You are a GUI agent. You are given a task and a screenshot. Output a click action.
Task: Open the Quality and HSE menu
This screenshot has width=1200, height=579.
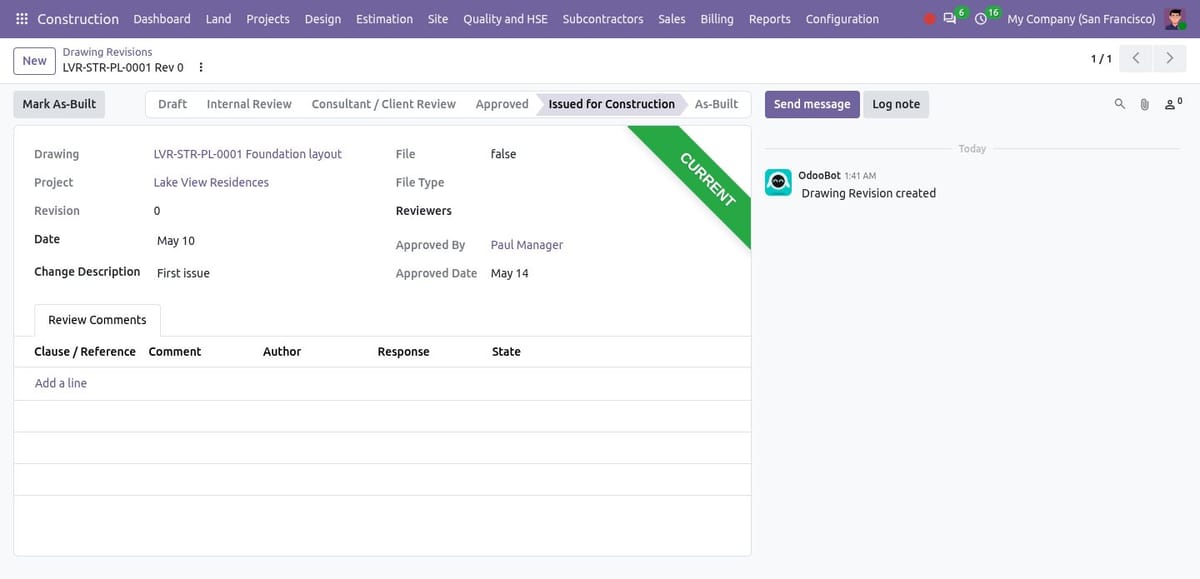505,19
